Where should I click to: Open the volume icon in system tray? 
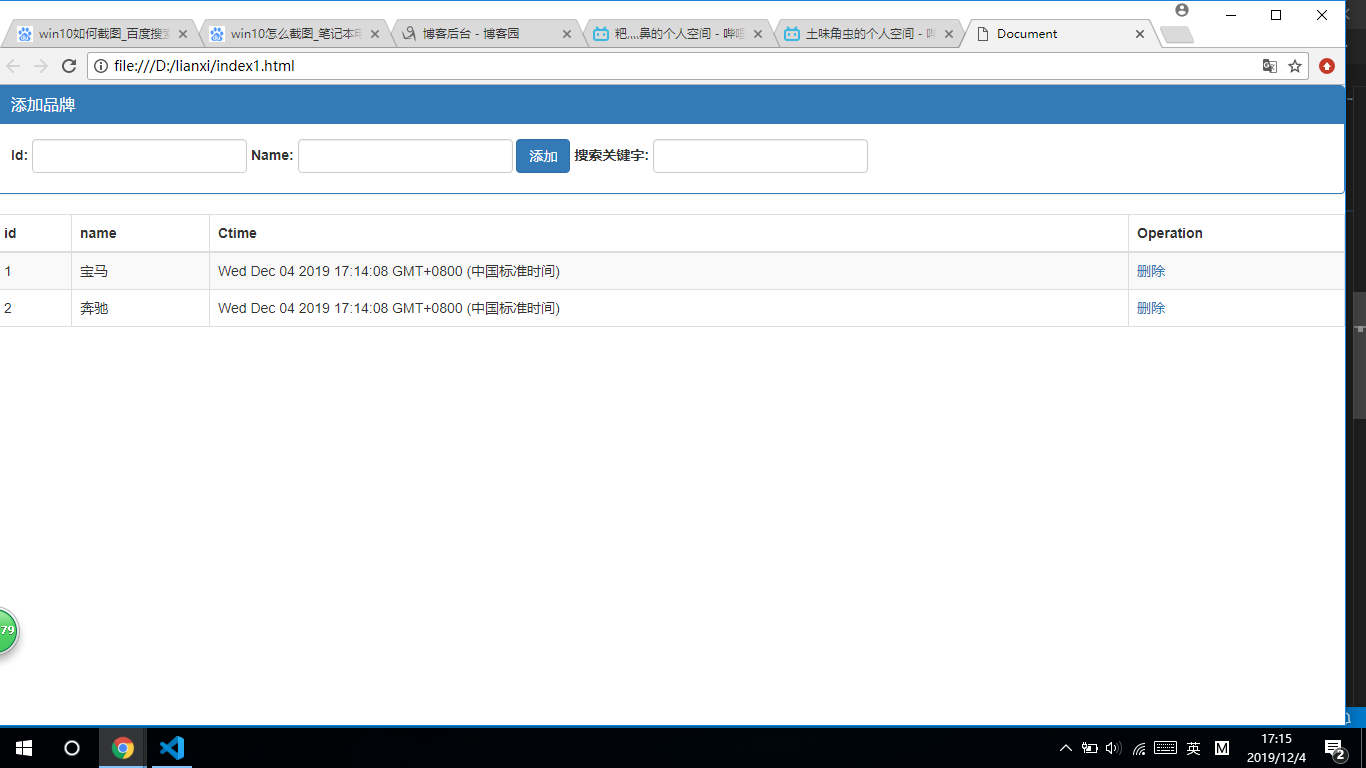1114,748
